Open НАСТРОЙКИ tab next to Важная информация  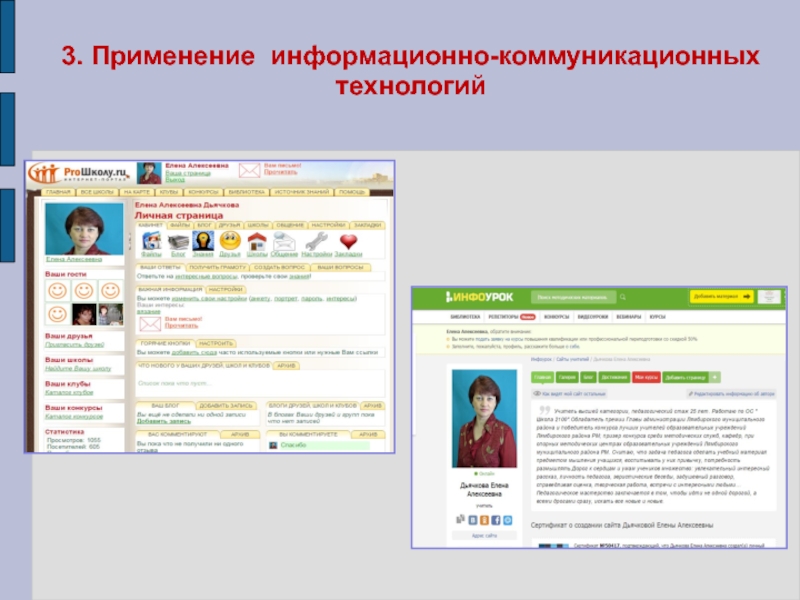tap(225, 290)
